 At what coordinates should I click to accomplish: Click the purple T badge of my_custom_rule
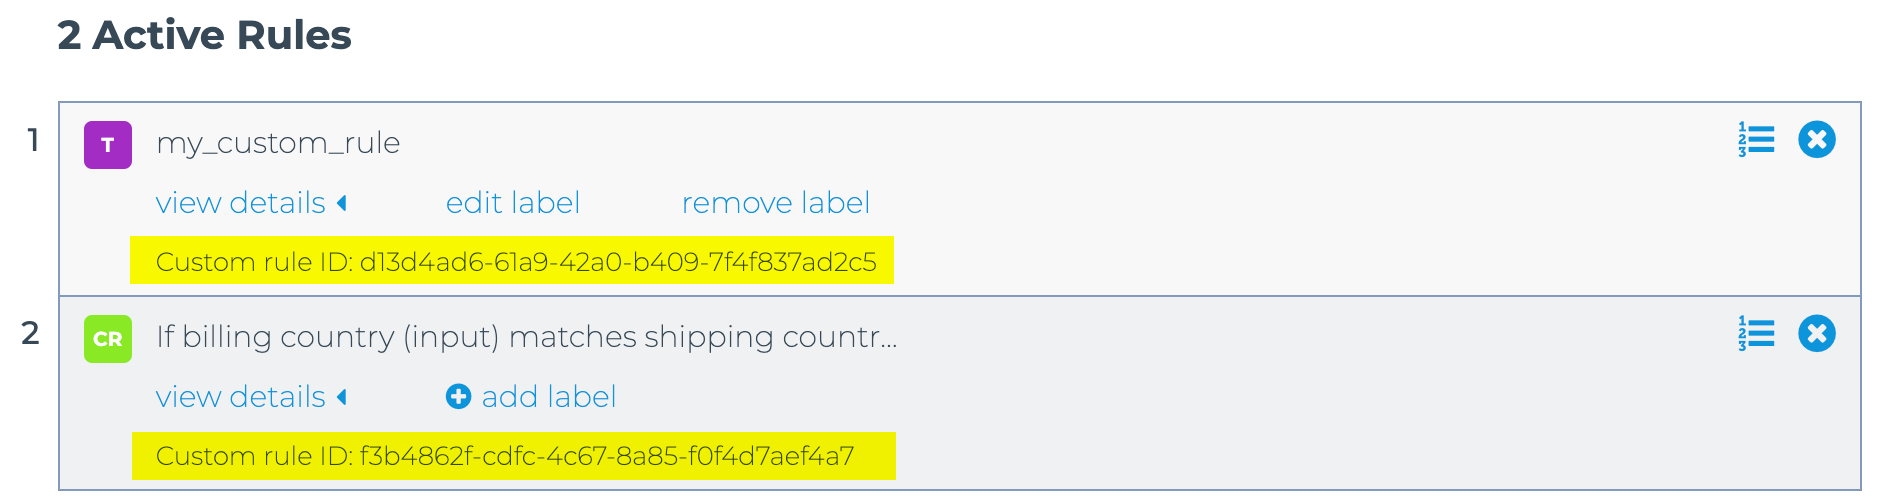point(108,145)
